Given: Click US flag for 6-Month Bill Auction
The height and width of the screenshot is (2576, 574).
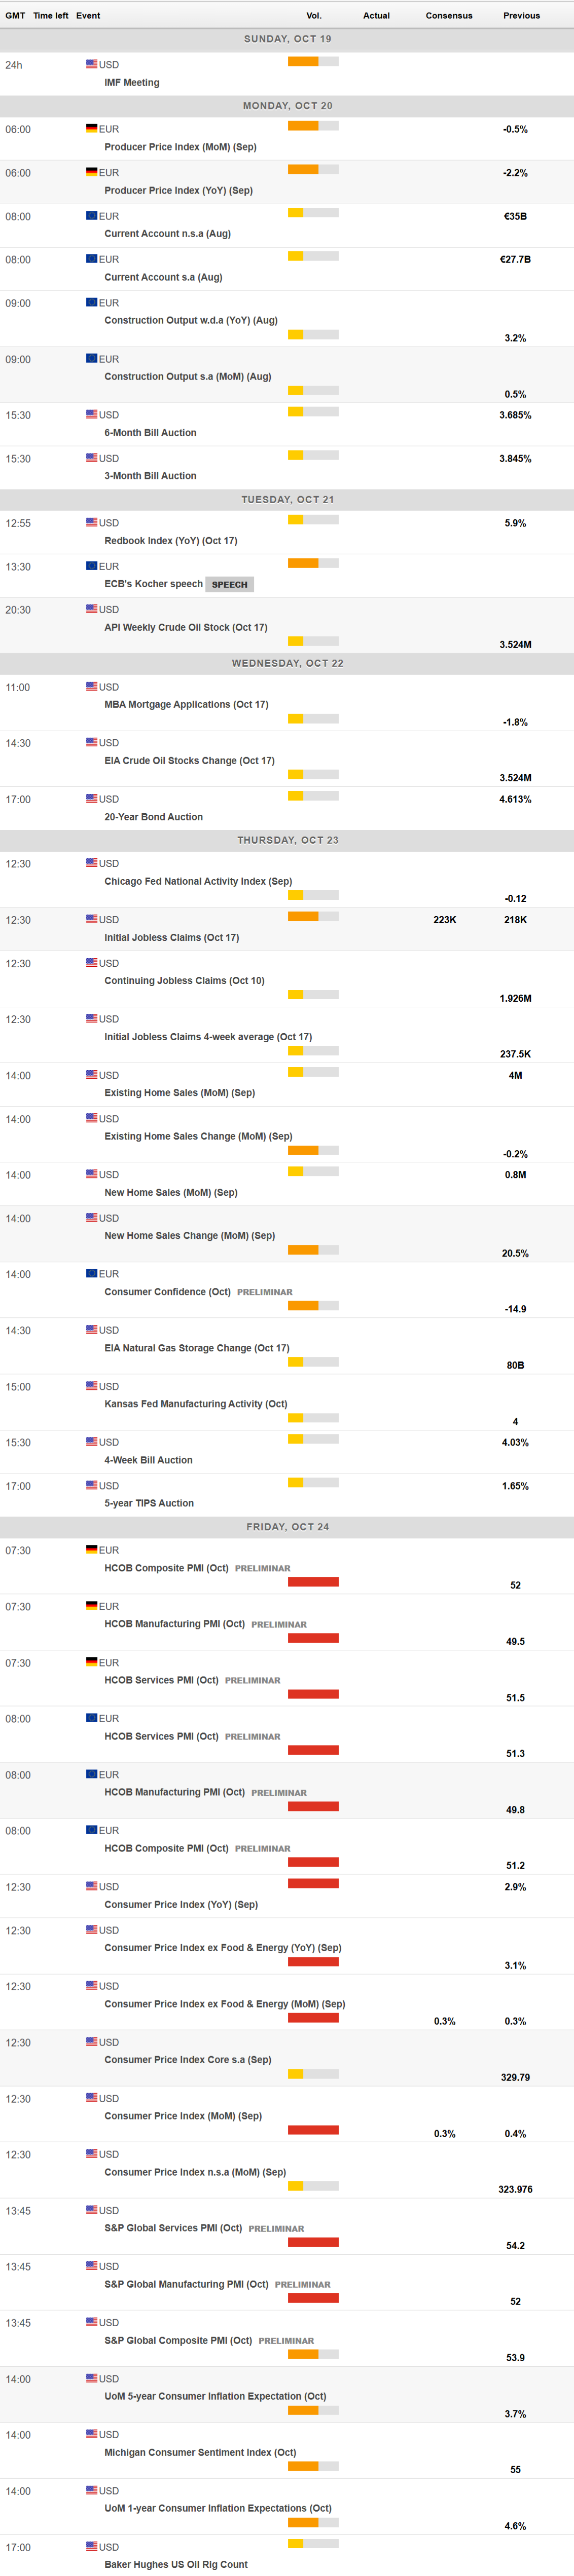Looking at the screenshot, I should coord(91,414).
